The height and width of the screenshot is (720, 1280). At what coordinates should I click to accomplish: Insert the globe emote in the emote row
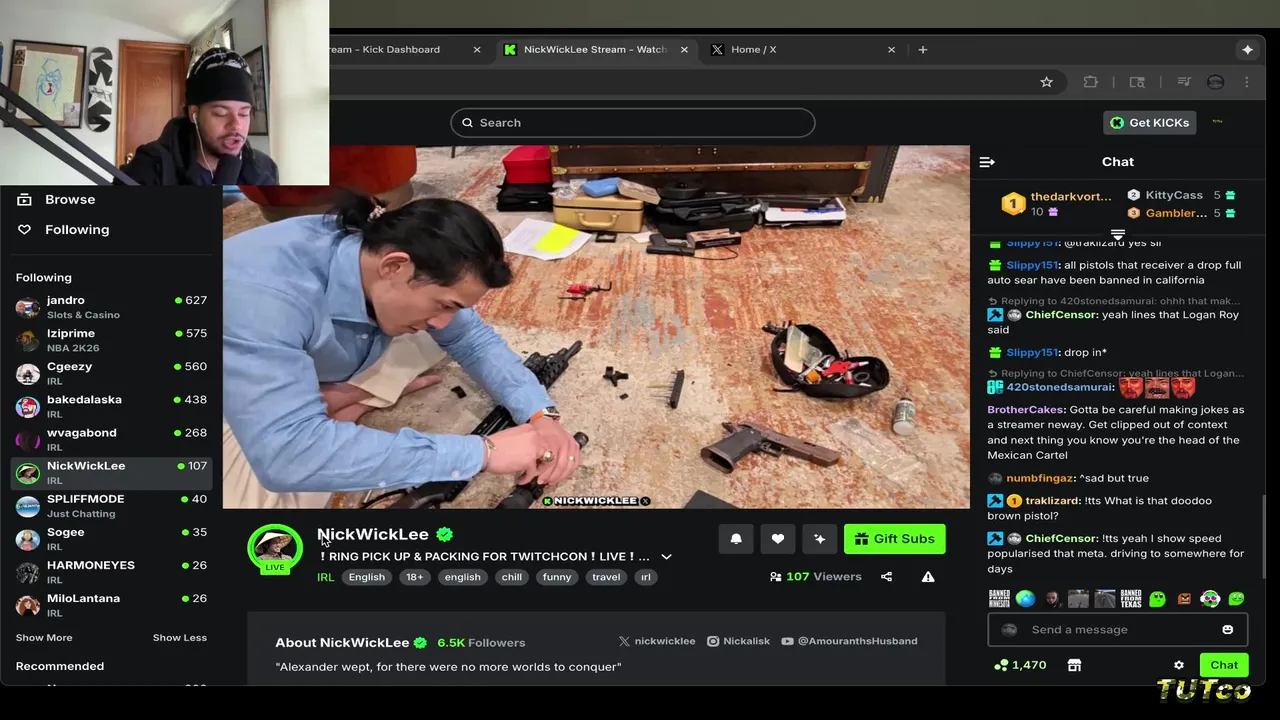tap(1026, 599)
